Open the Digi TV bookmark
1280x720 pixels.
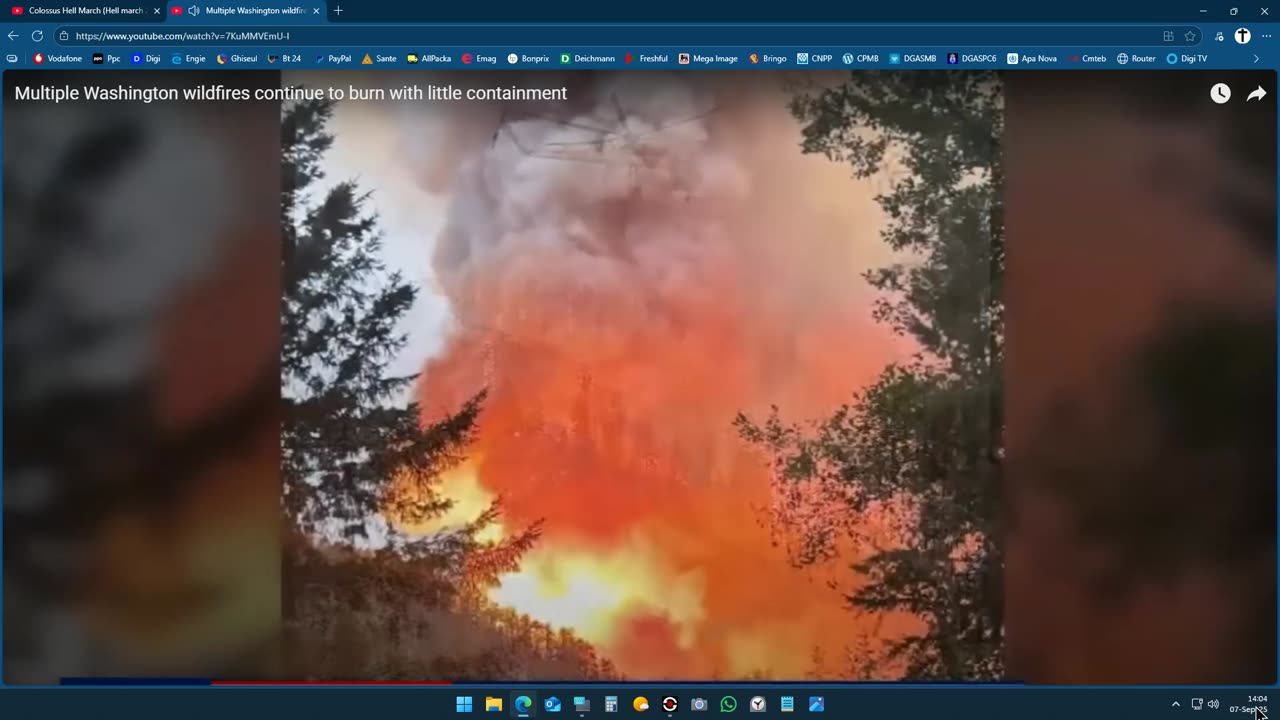click(1187, 59)
